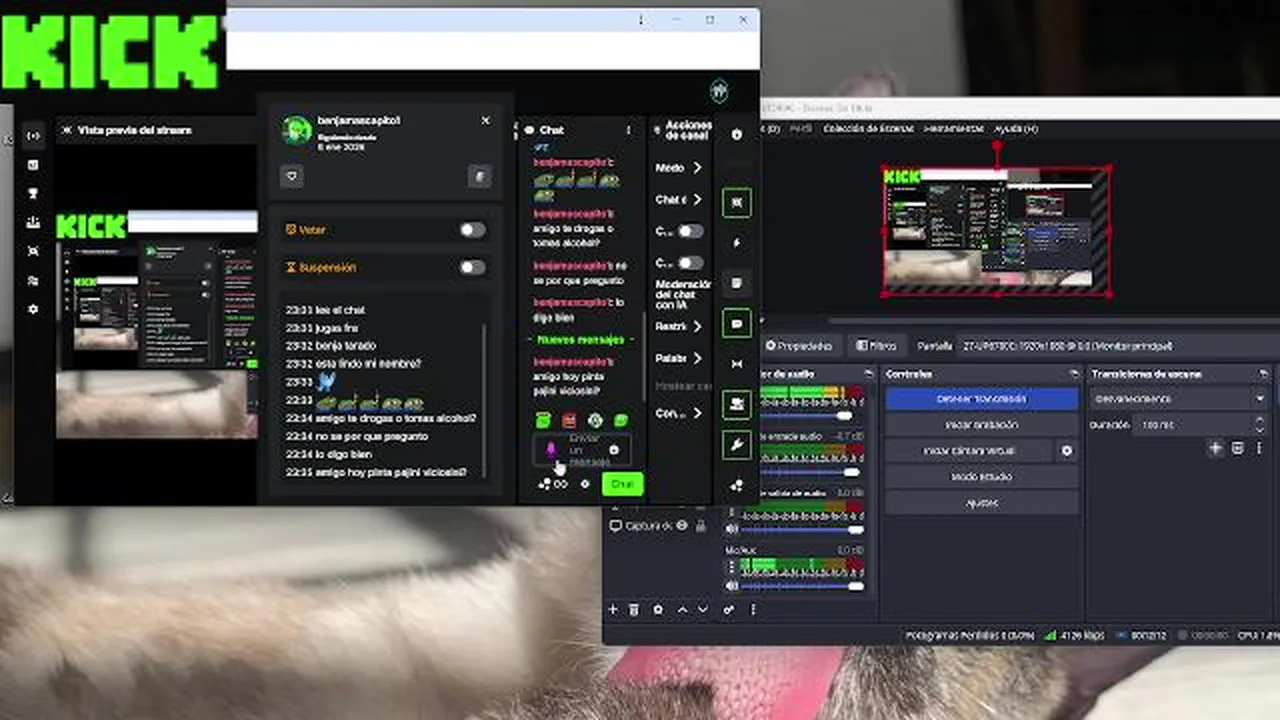Expand the Restri… row in Acciones de canal
This screenshot has height=720, width=1280.
pyautogui.click(x=680, y=327)
